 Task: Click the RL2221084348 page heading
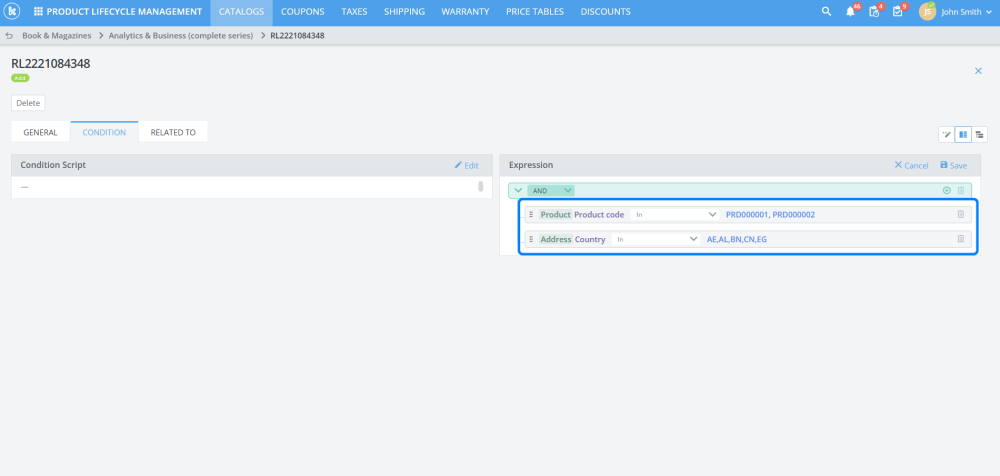[x=50, y=63]
